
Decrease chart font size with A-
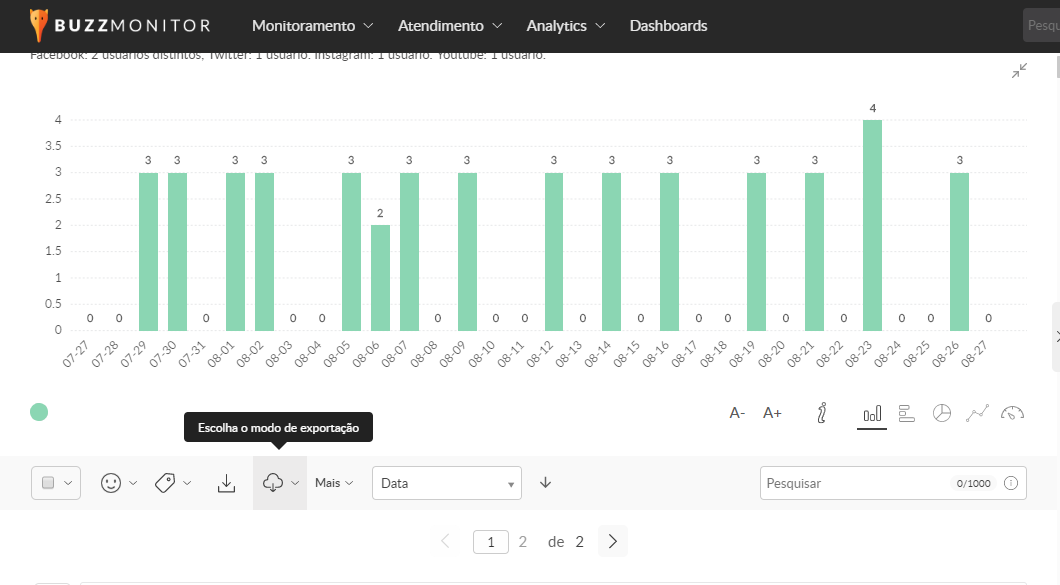(x=737, y=413)
